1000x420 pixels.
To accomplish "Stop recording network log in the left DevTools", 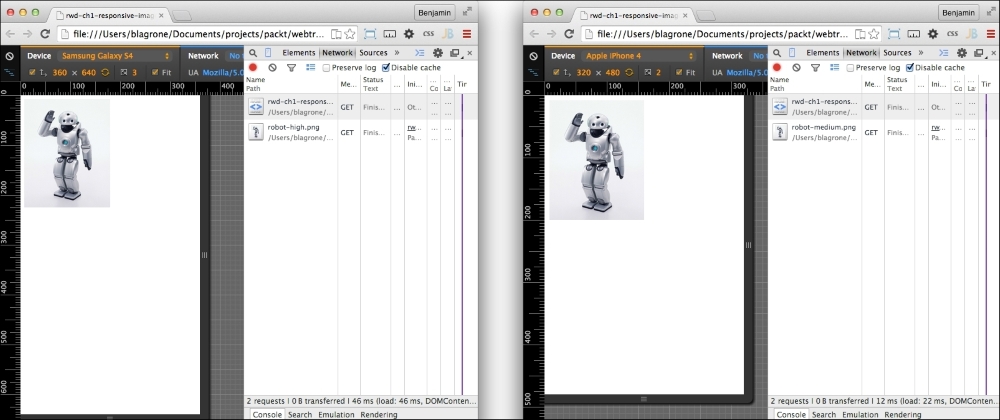I will click(253, 67).
